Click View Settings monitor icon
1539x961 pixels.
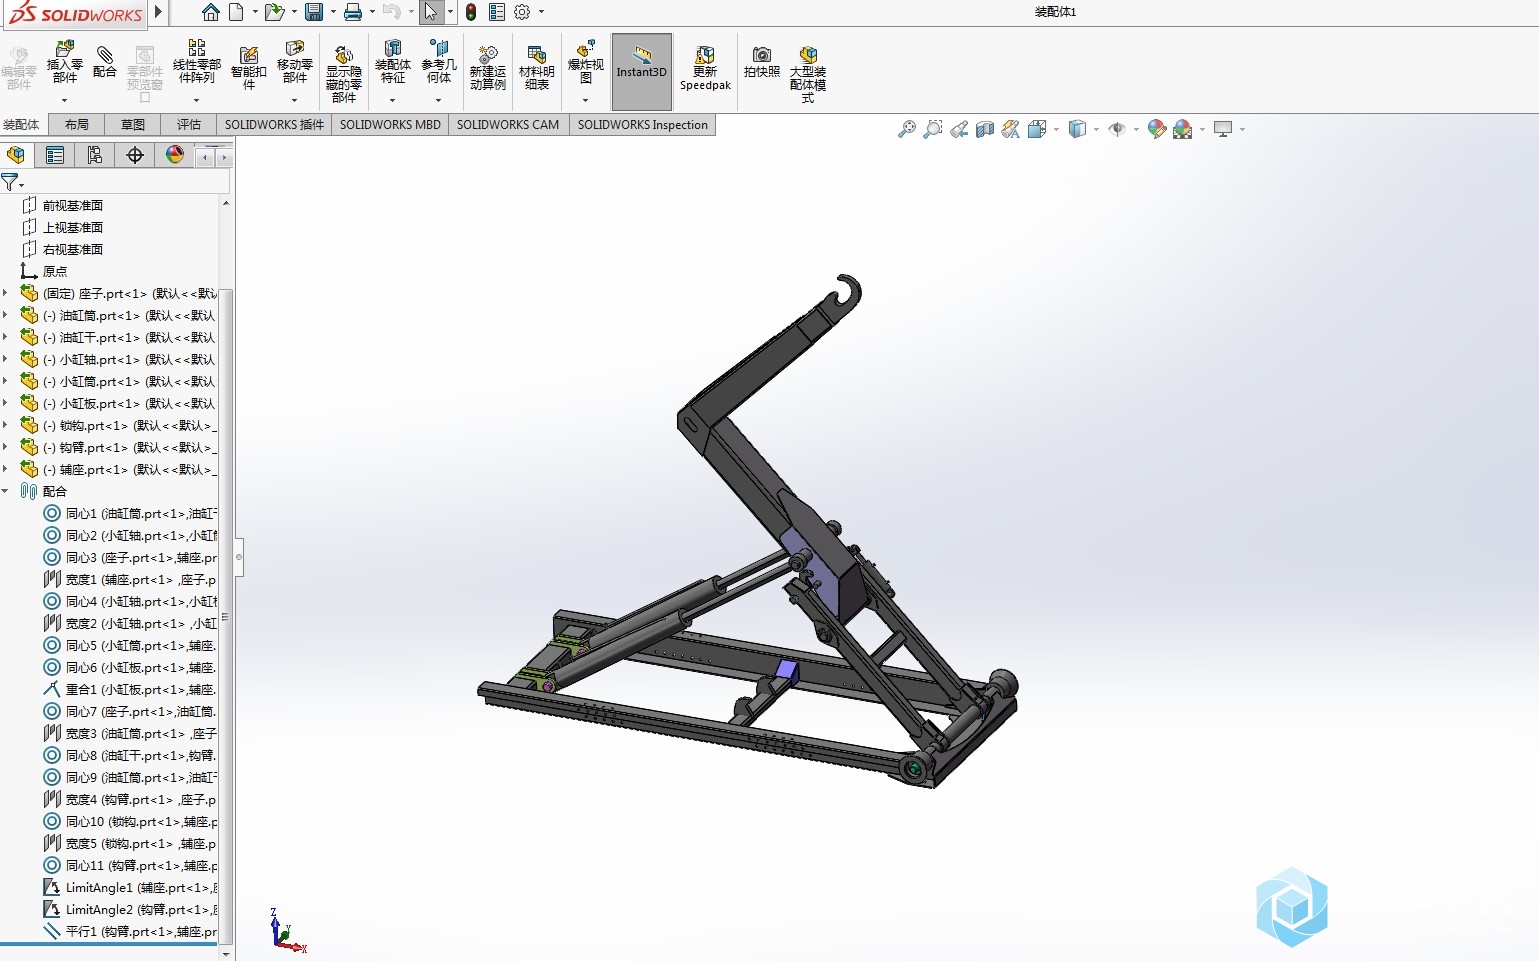1222,129
